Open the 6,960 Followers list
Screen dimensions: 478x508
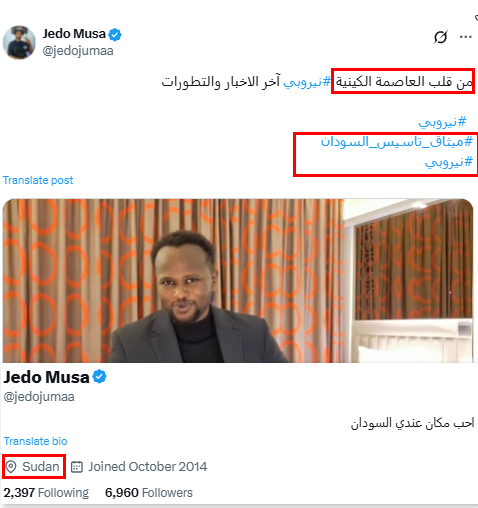coord(149,493)
